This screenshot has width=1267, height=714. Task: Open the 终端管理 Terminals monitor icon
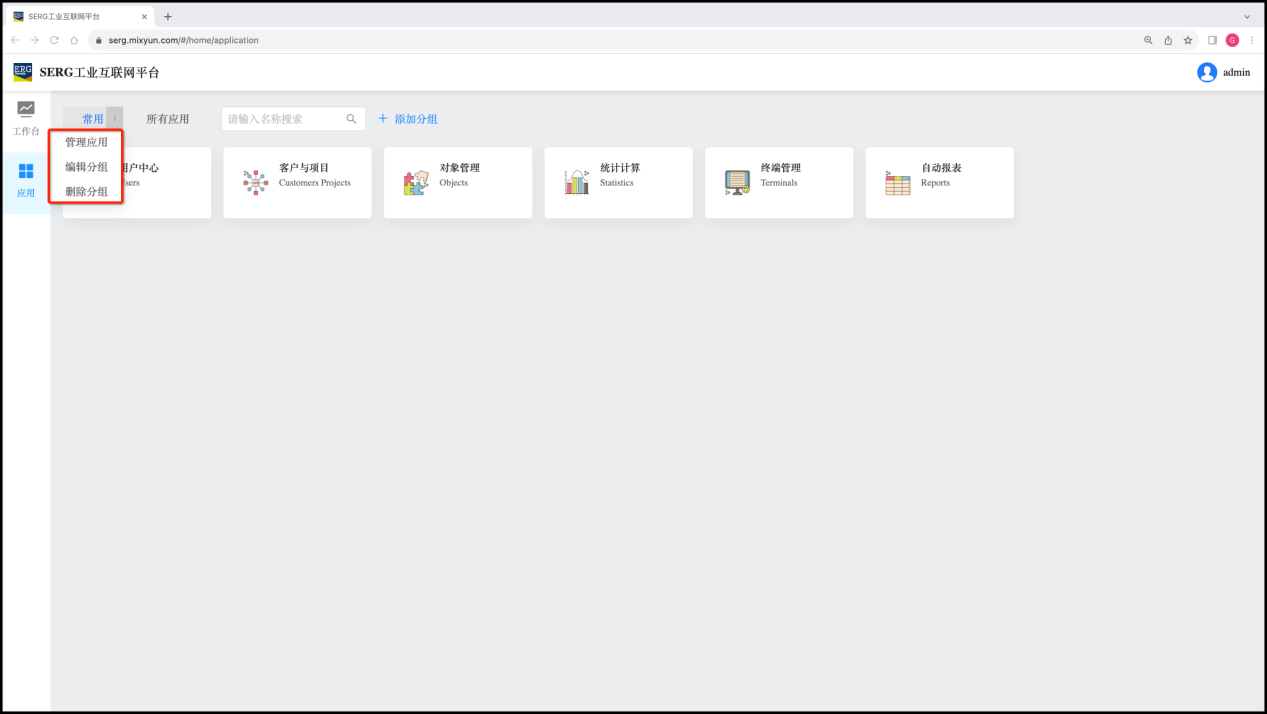tap(737, 182)
